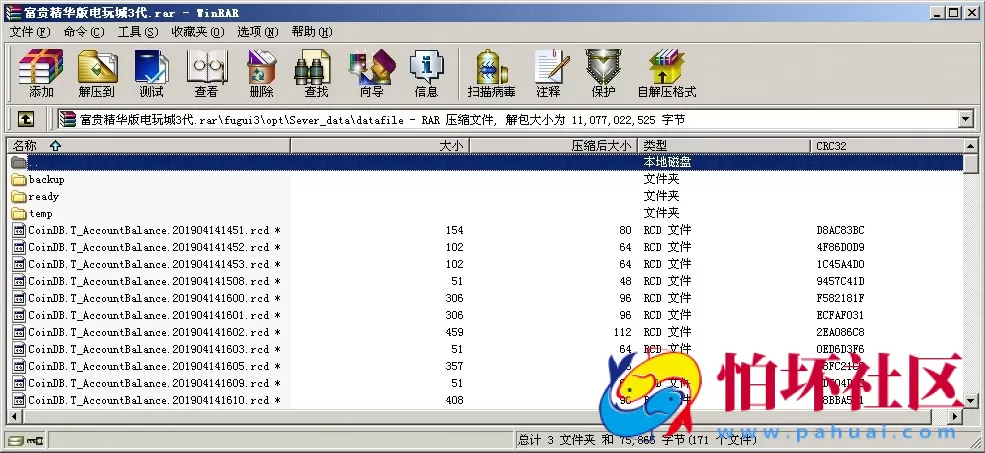Viewport: 985px width, 453px height.
Task: Expand the archive path dropdown arrow
Action: (966, 119)
